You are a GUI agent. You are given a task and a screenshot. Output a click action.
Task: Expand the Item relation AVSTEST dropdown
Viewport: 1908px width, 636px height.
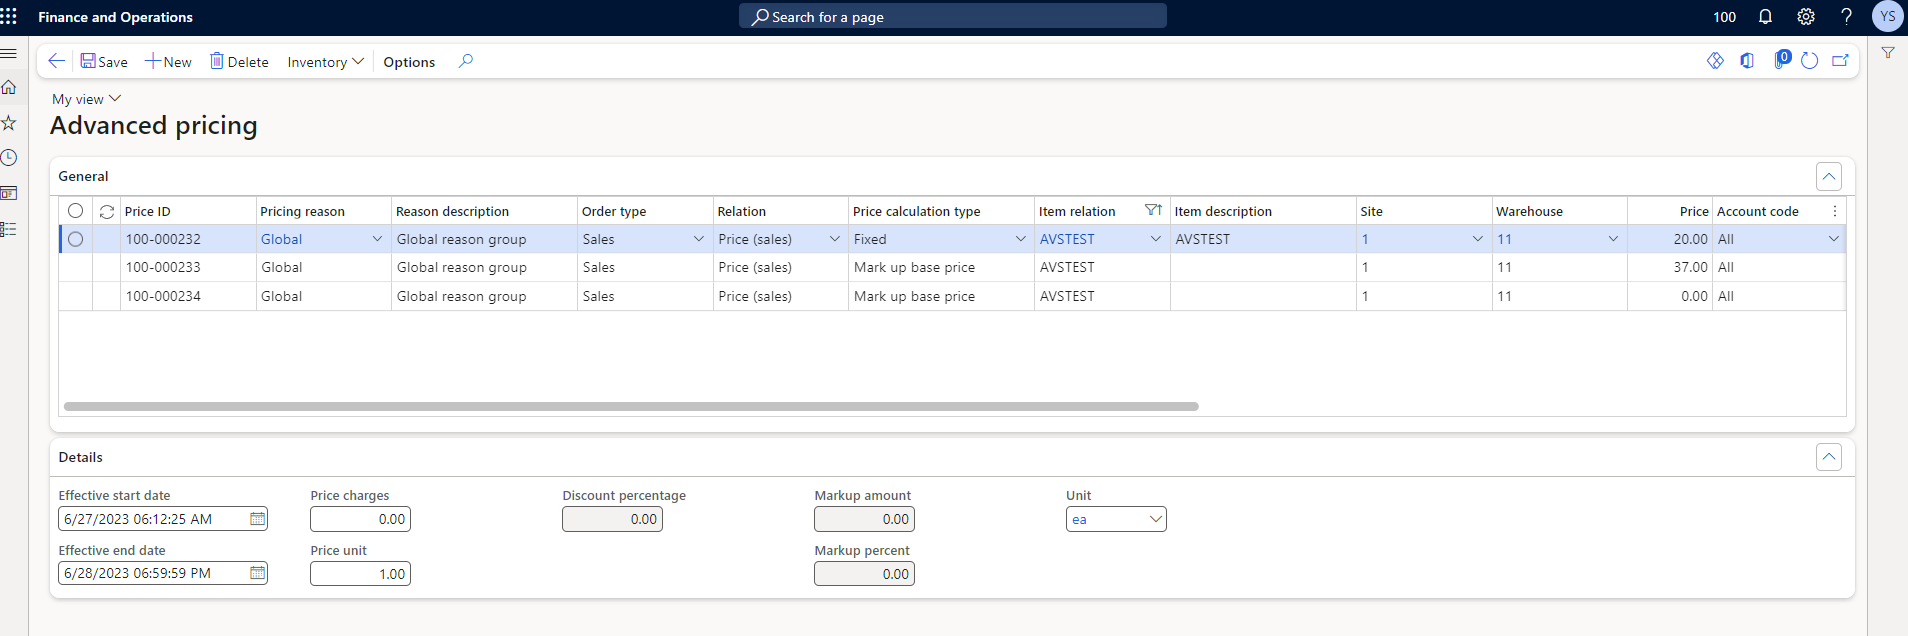1155,239
